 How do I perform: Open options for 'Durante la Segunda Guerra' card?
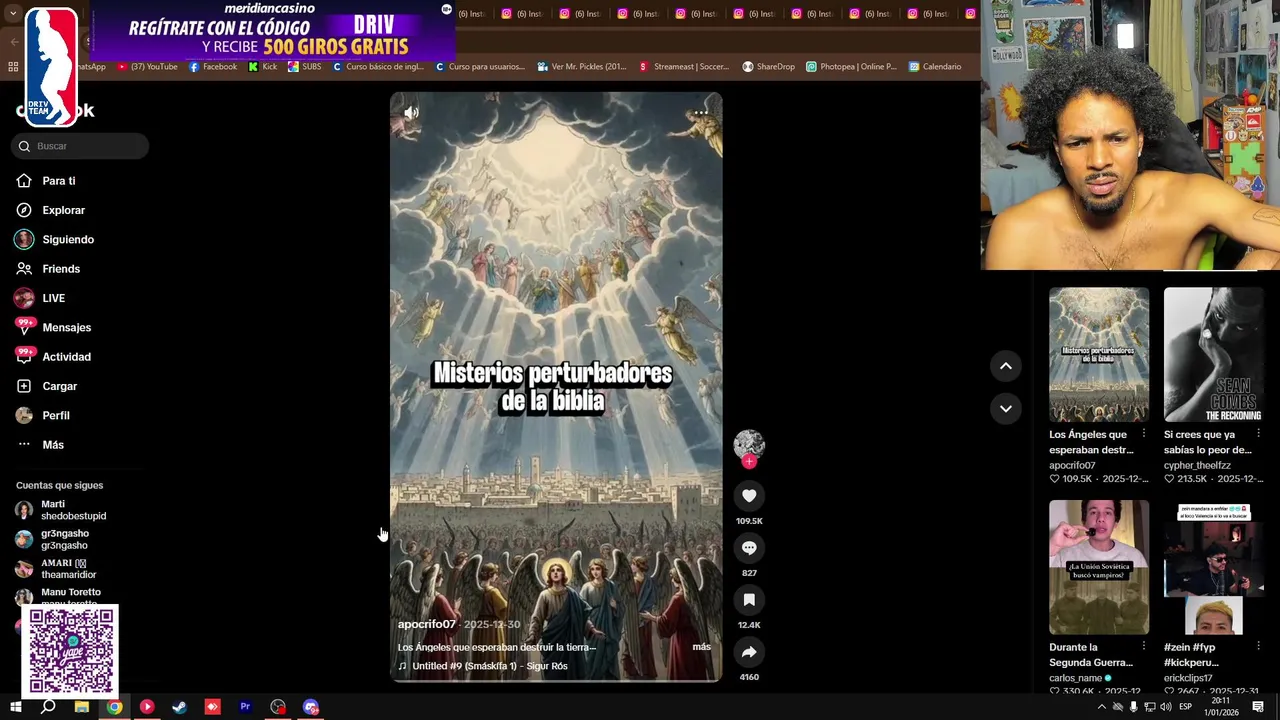[x=1143, y=647]
